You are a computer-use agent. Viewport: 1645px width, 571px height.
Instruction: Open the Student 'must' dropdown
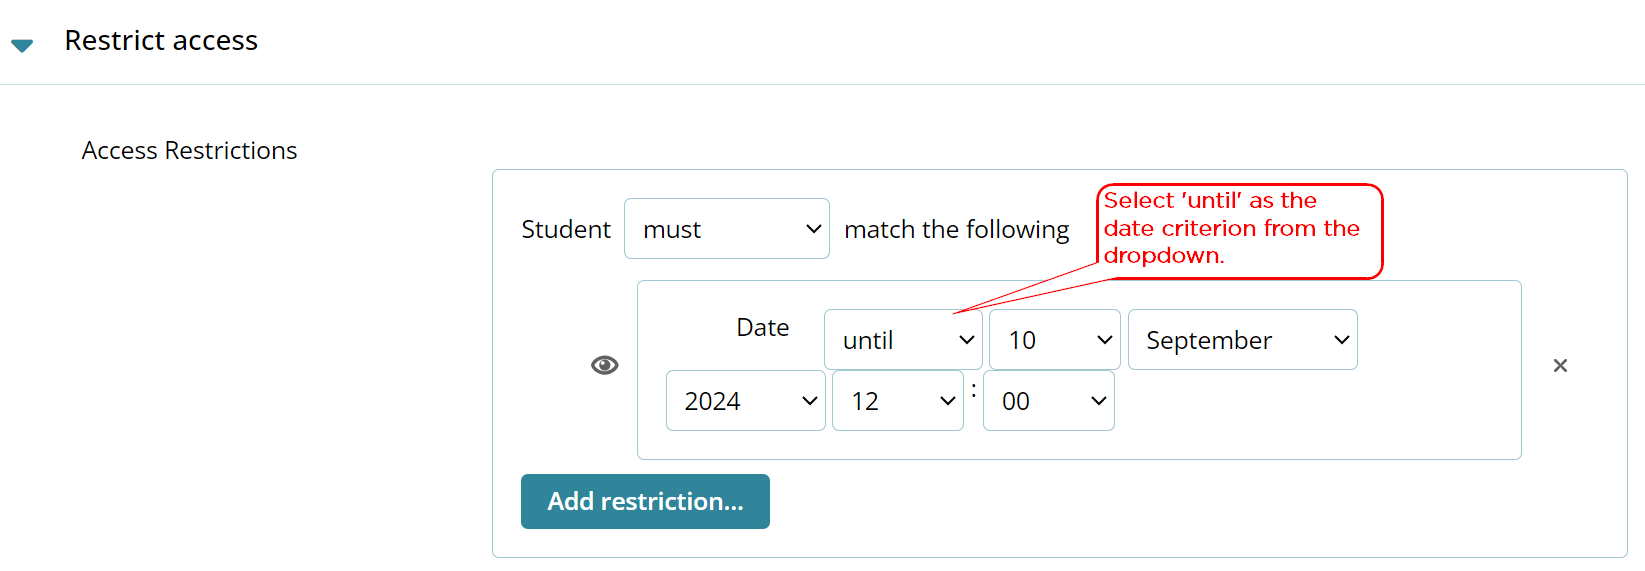(726, 229)
